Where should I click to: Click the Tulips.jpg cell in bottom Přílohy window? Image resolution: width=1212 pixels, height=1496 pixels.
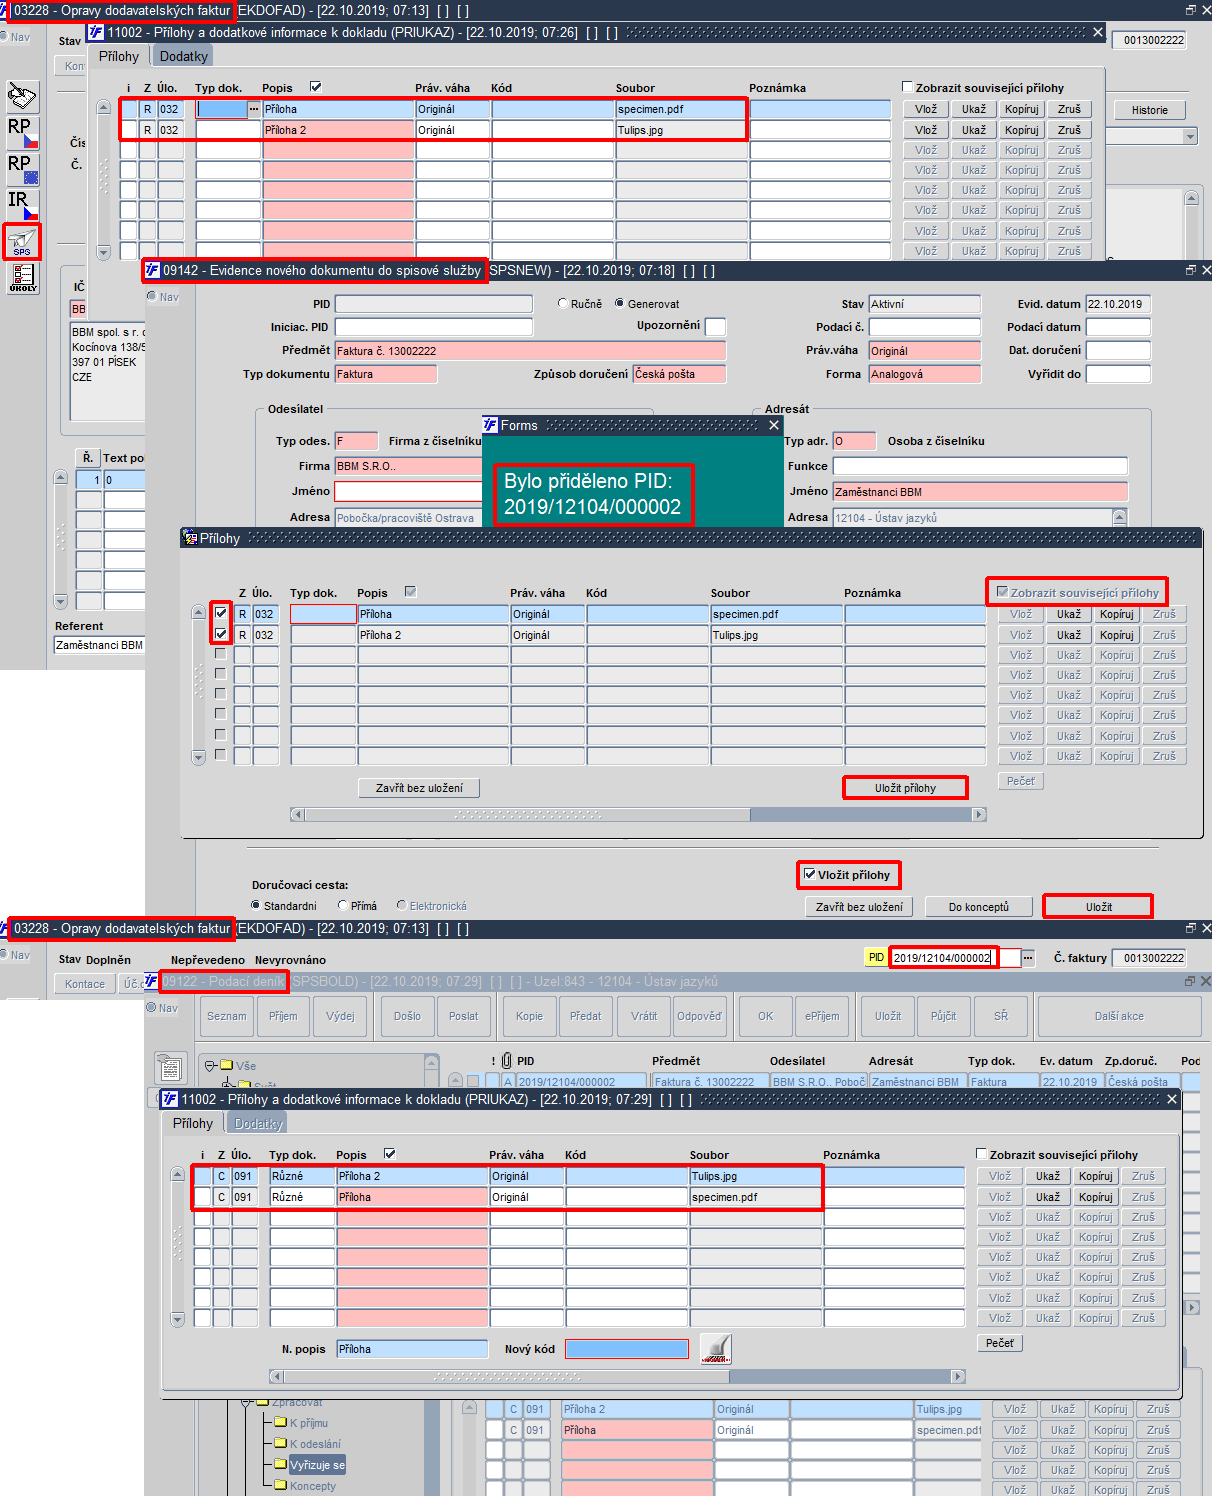756,1176
